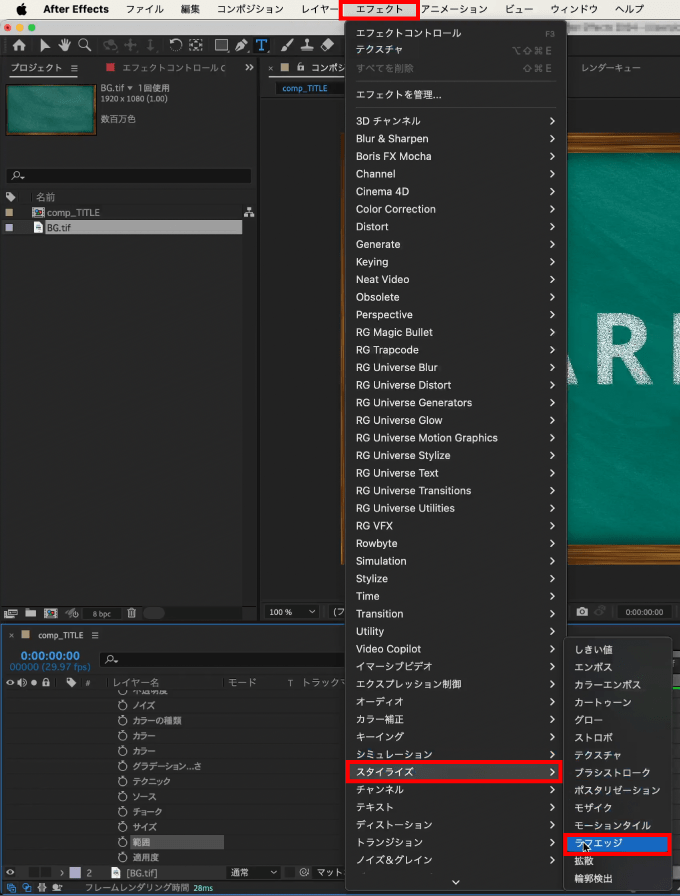Click the BG.tif preview thumbnail

point(51,109)
